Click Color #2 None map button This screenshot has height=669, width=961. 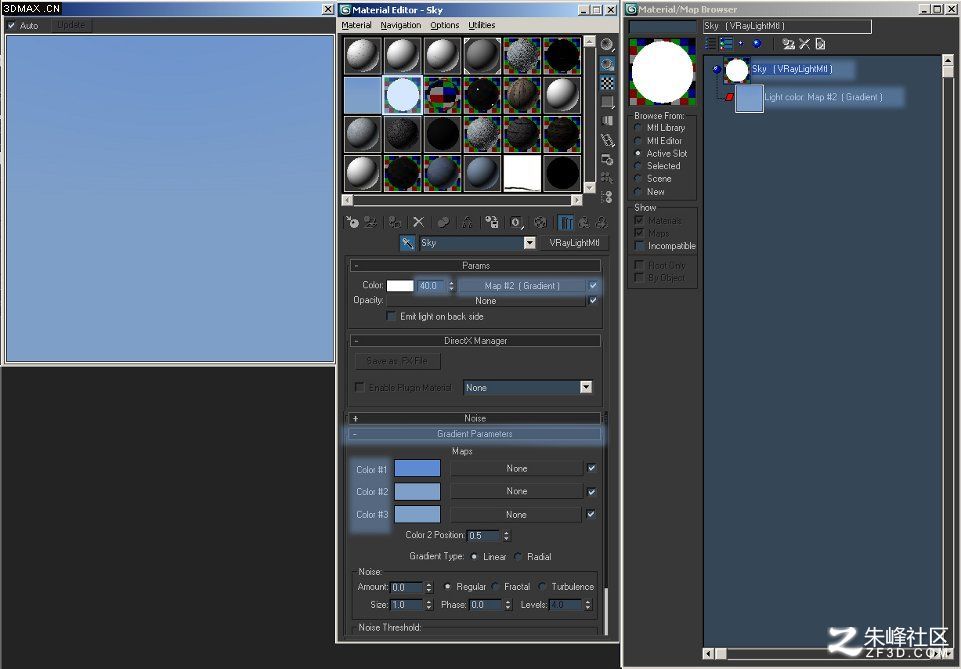click(517, 491)
